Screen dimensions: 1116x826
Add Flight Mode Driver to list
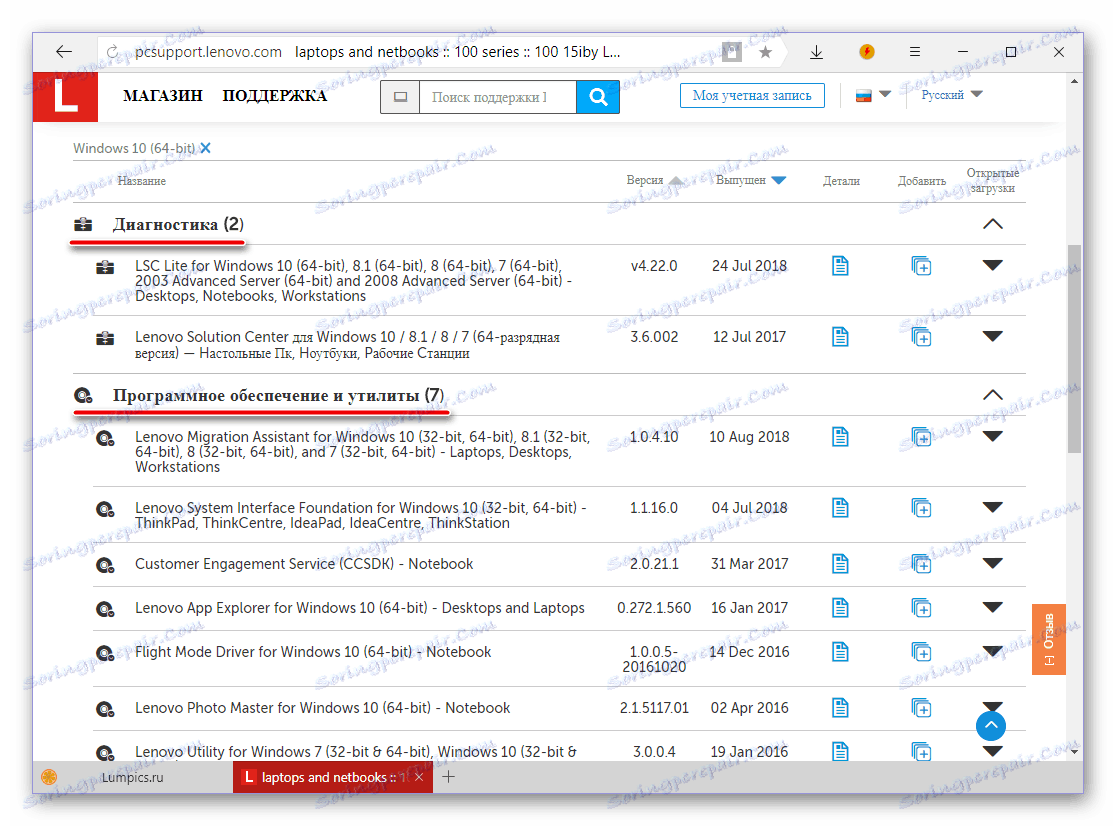[921, 652]
